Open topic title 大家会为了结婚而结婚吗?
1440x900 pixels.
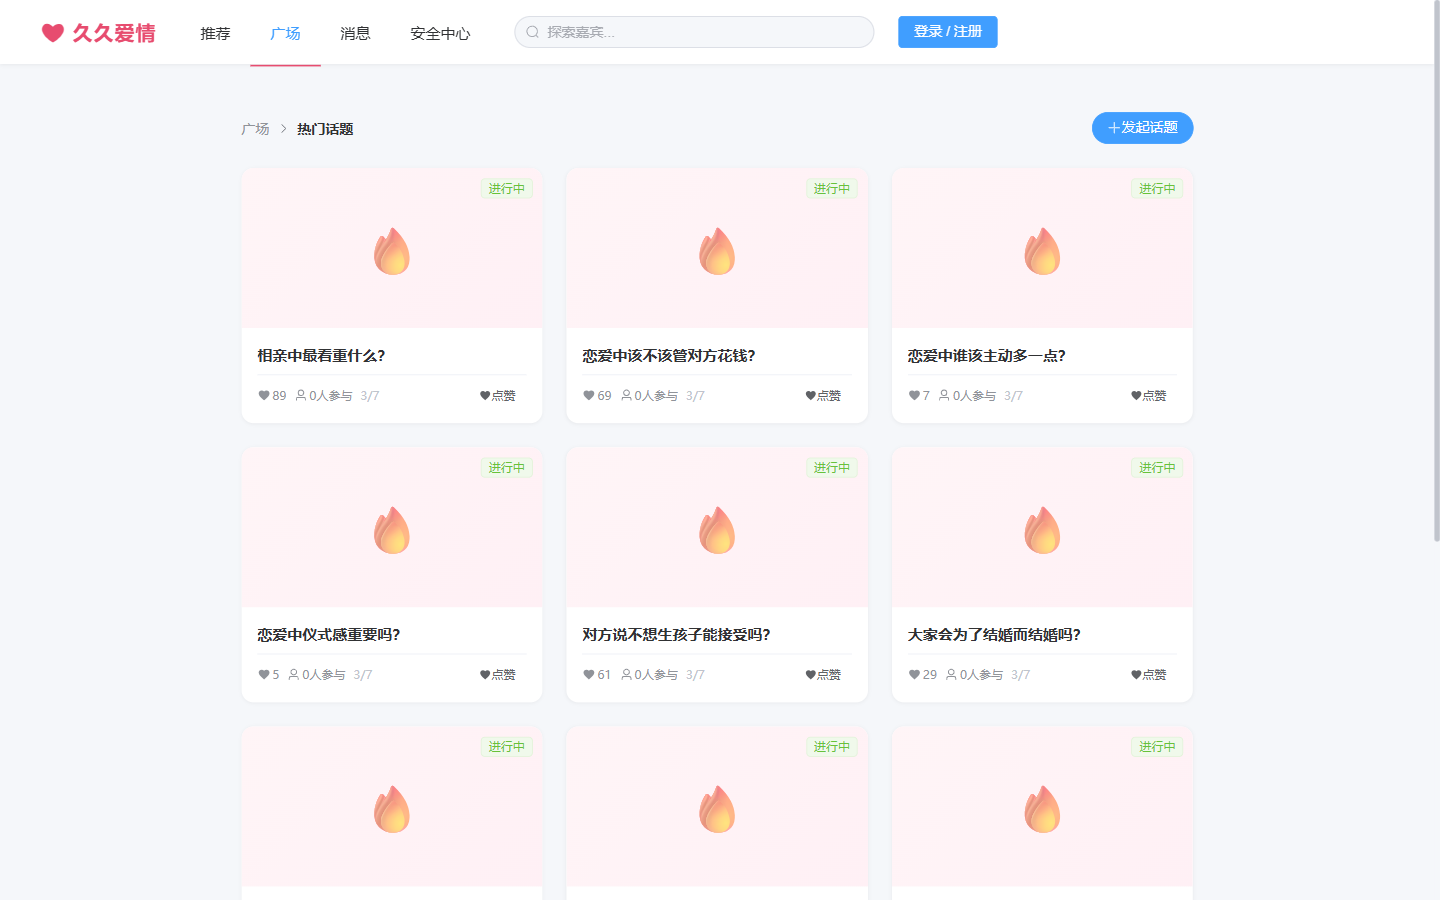coord(994,635)
